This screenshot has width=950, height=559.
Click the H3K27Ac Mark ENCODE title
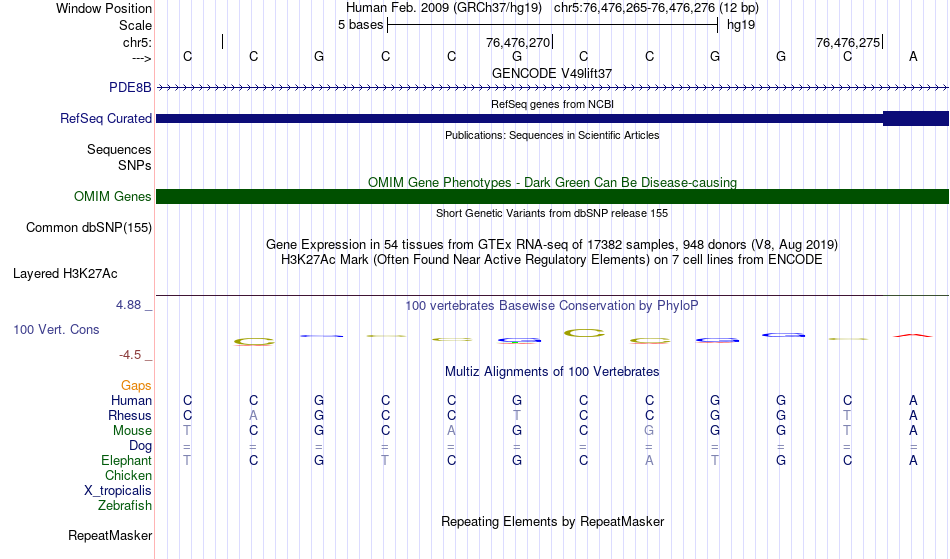[552, 260]
